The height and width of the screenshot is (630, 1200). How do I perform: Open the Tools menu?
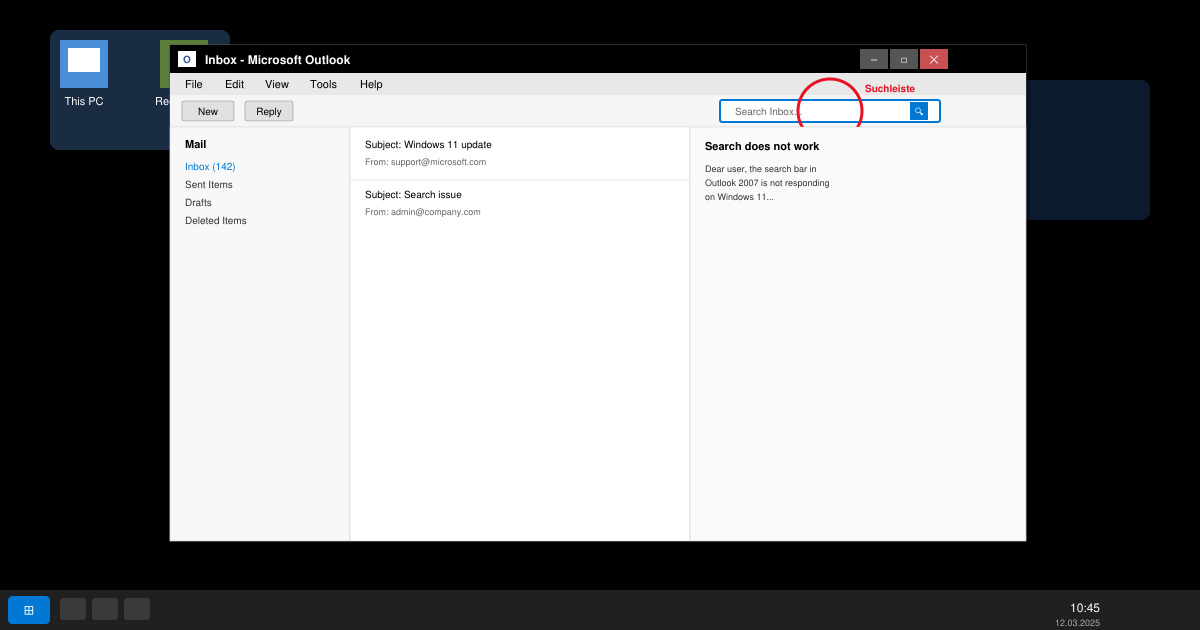(323, 85)
